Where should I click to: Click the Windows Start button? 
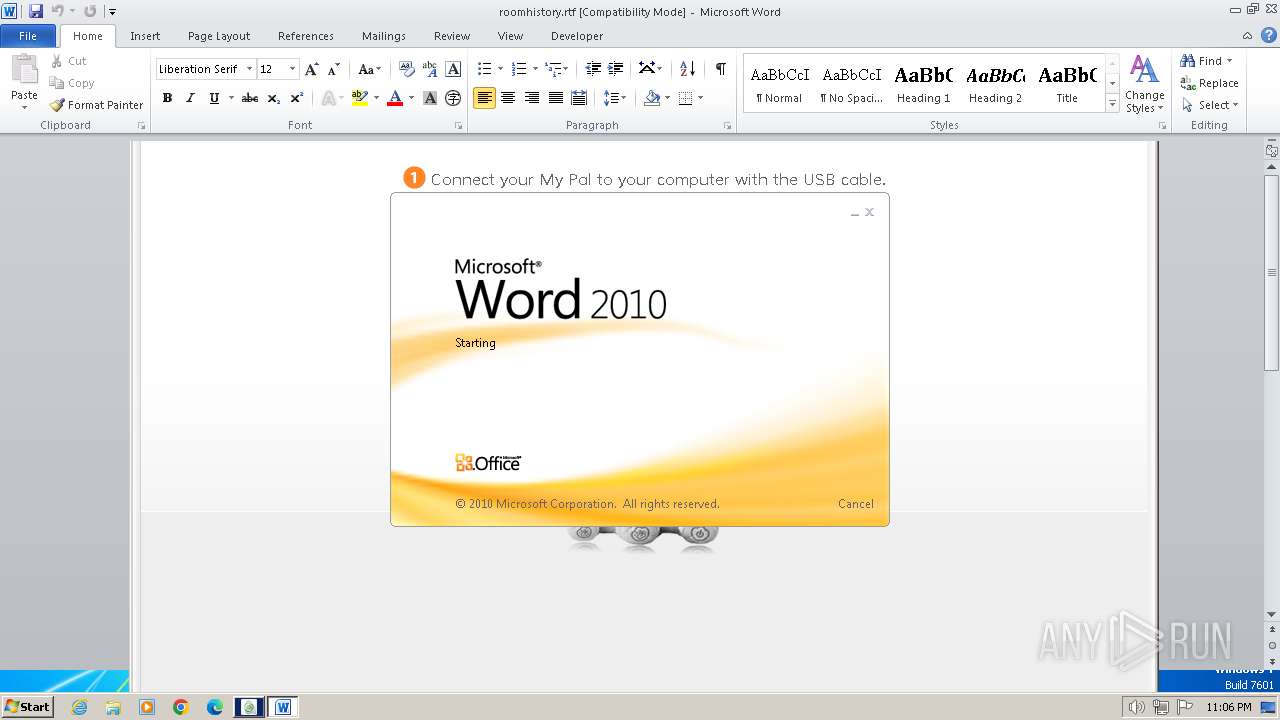coord(27,707)
